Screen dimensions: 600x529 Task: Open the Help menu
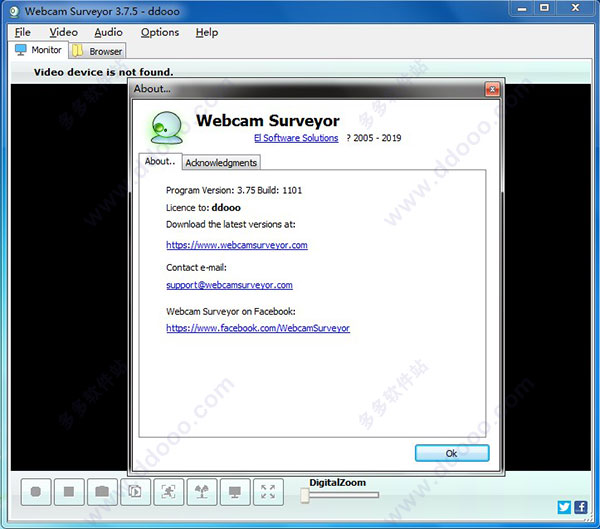tap(207, 33)
